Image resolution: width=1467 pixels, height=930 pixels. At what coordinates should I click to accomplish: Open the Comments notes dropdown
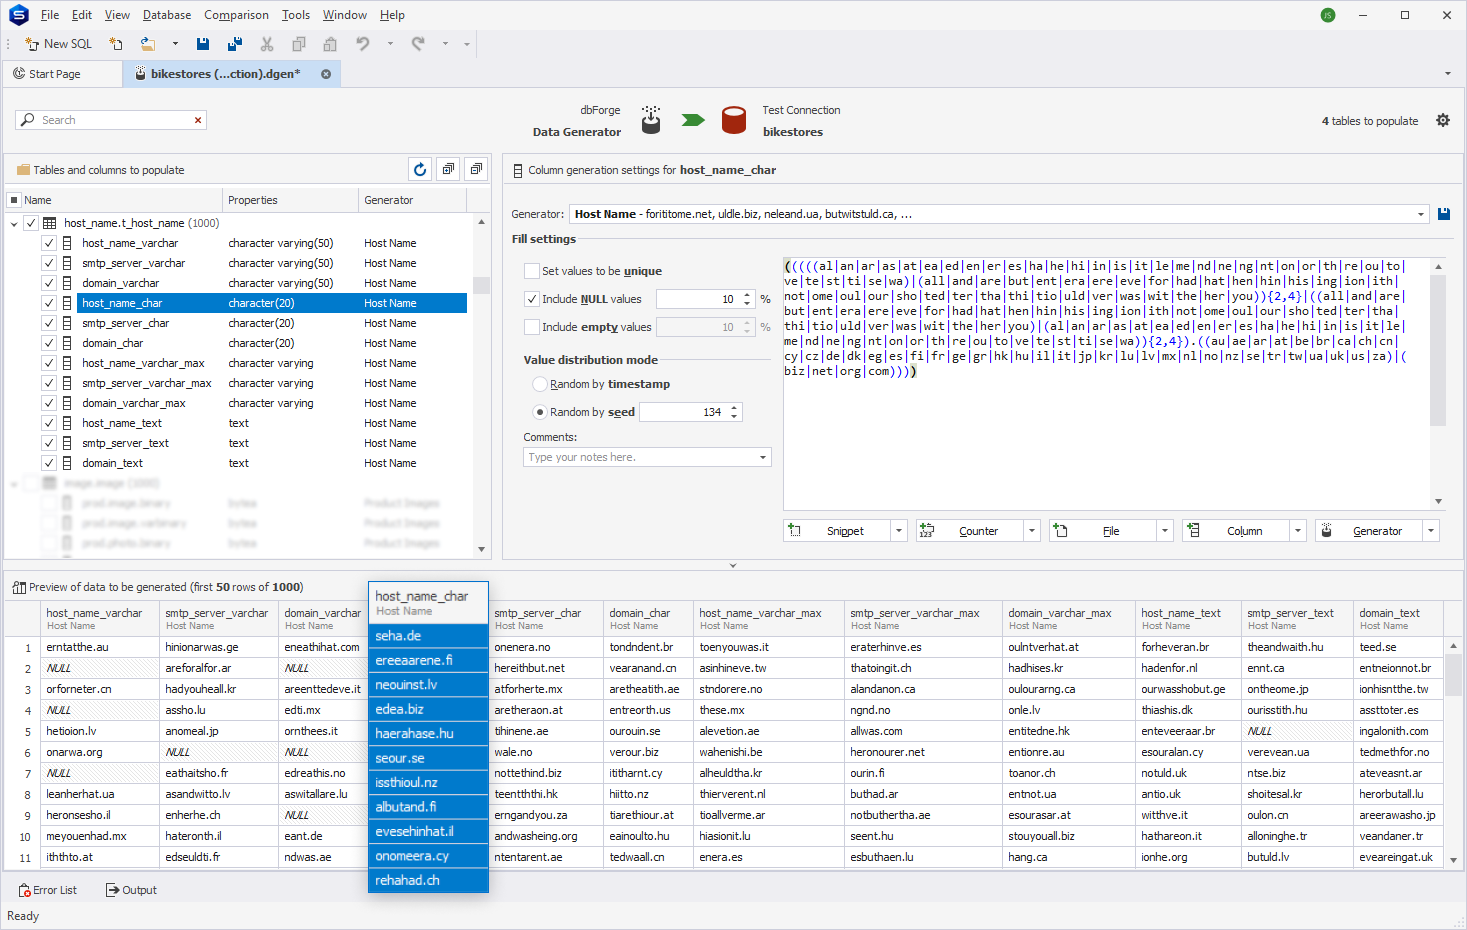pos(762,457)
